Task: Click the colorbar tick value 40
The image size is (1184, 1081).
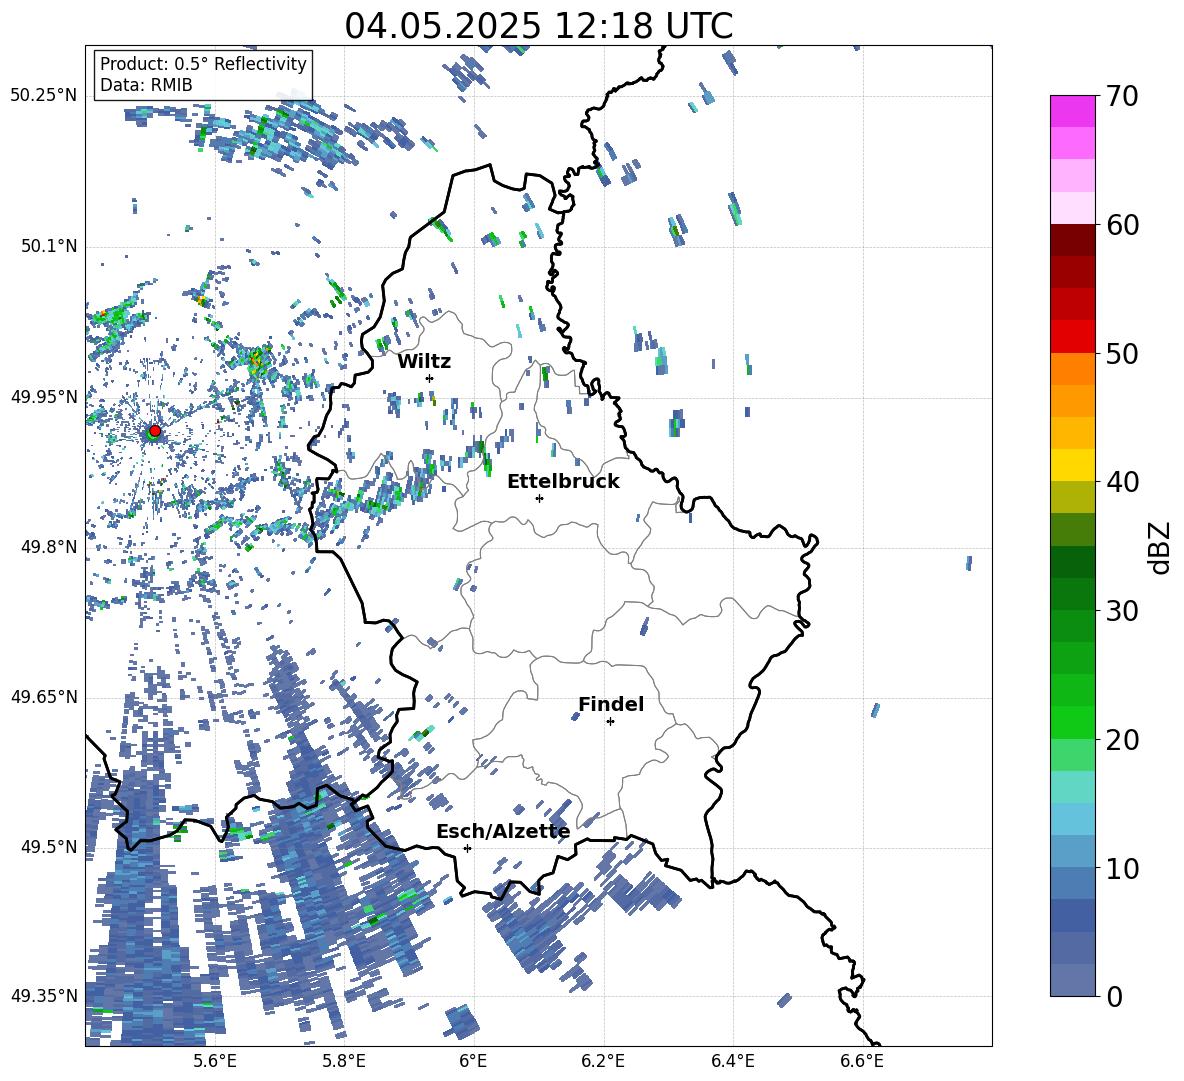Action: [1122, 482]
